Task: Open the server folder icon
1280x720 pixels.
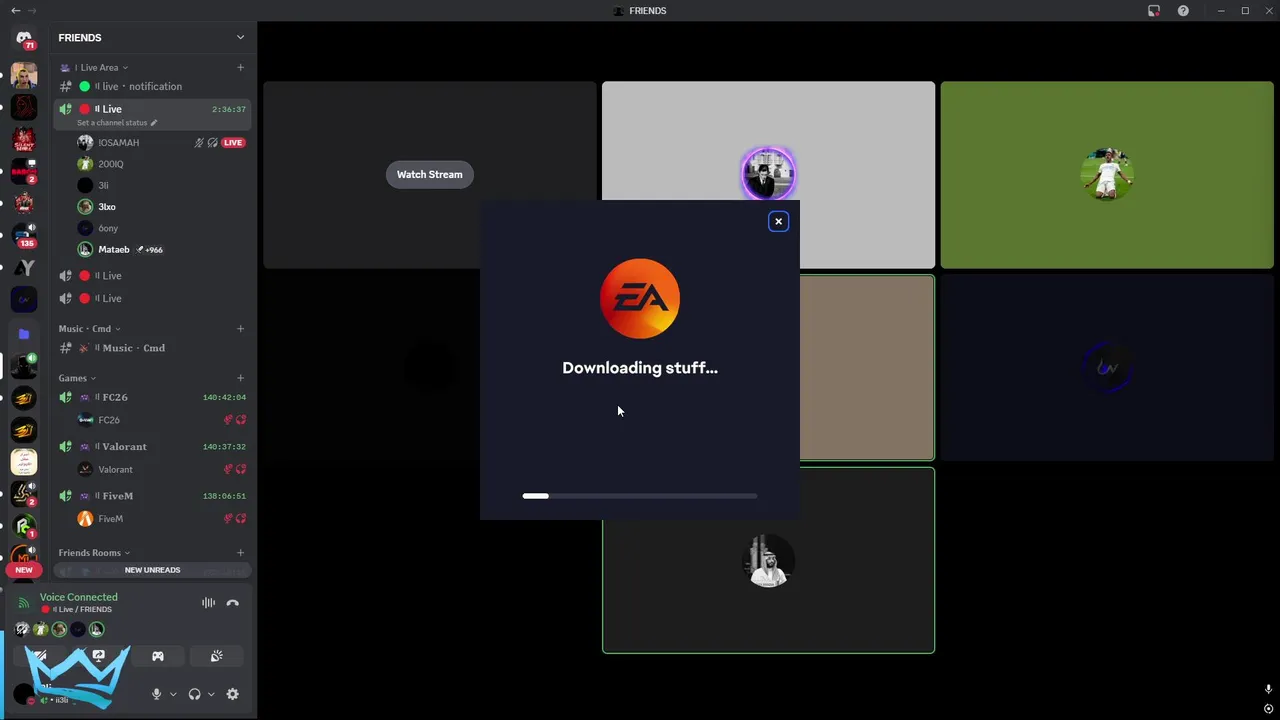Action: coord(24,334)
